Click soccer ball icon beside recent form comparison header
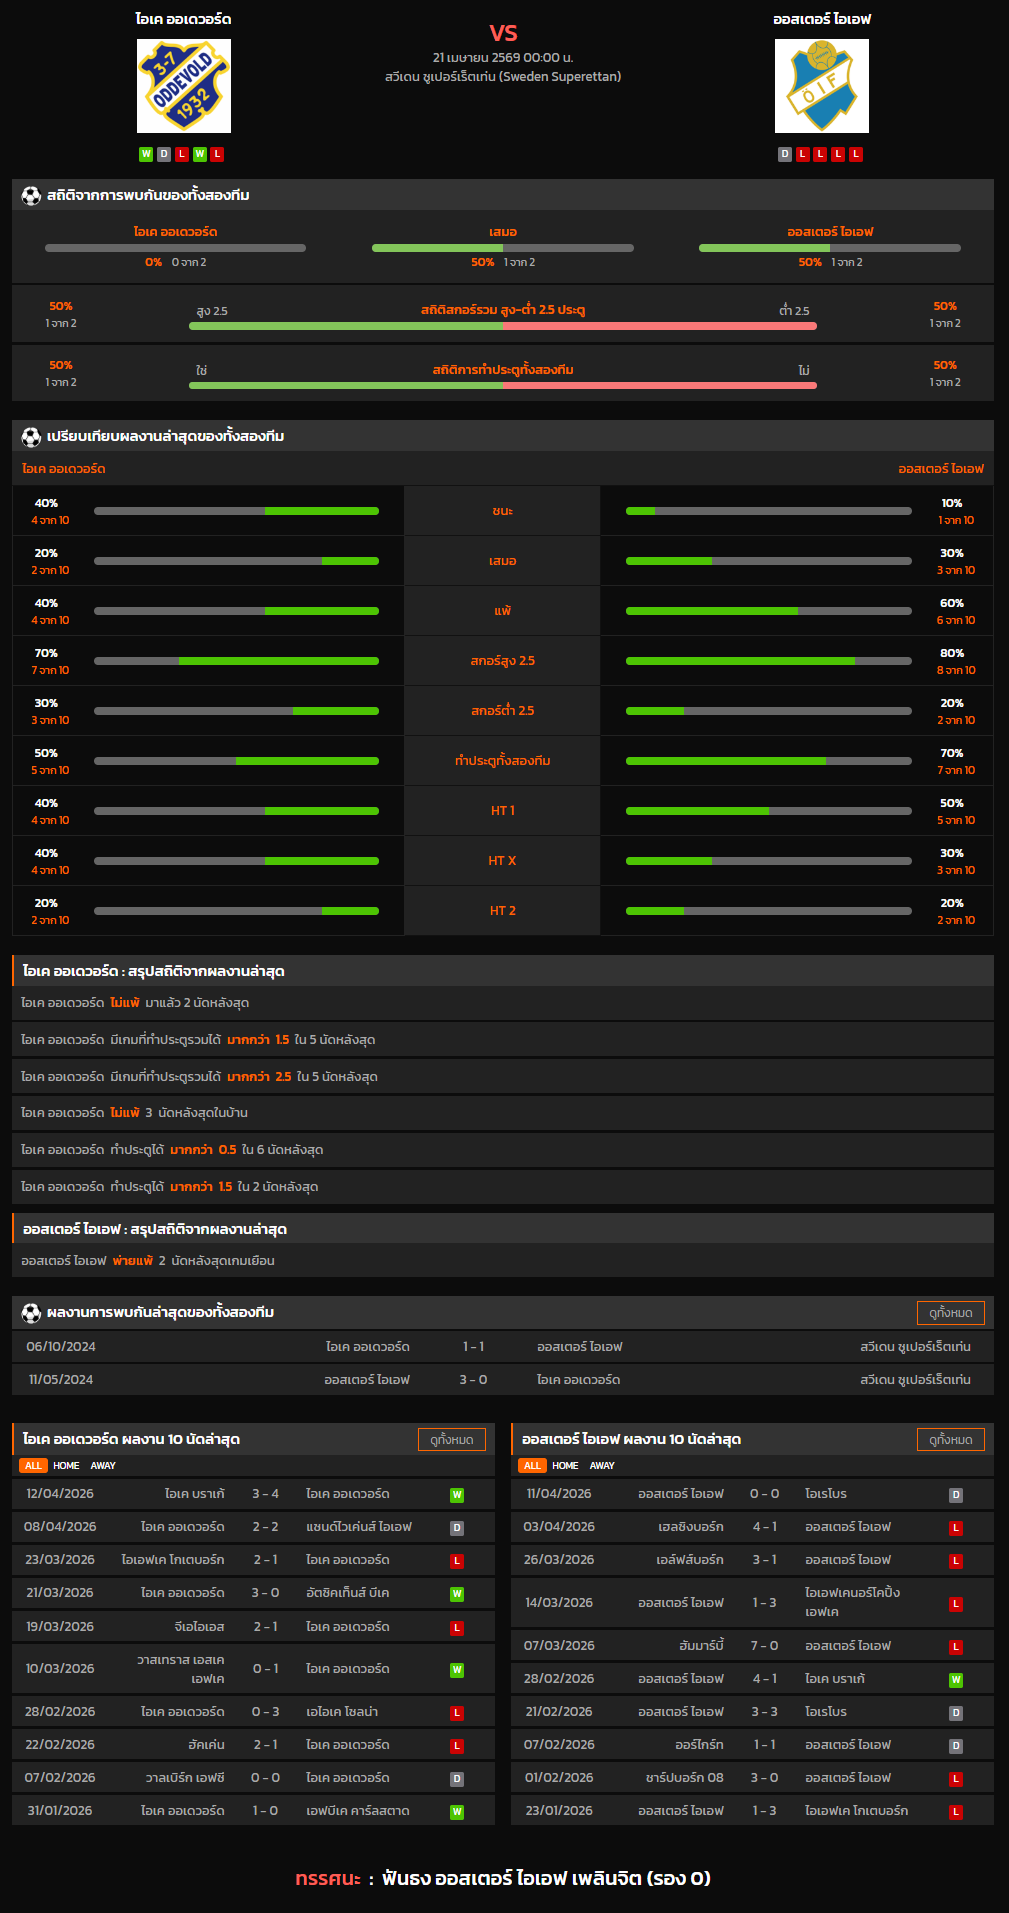Image resolution: width=1009 pixels, height=1913 pixels. click(31, 437)
